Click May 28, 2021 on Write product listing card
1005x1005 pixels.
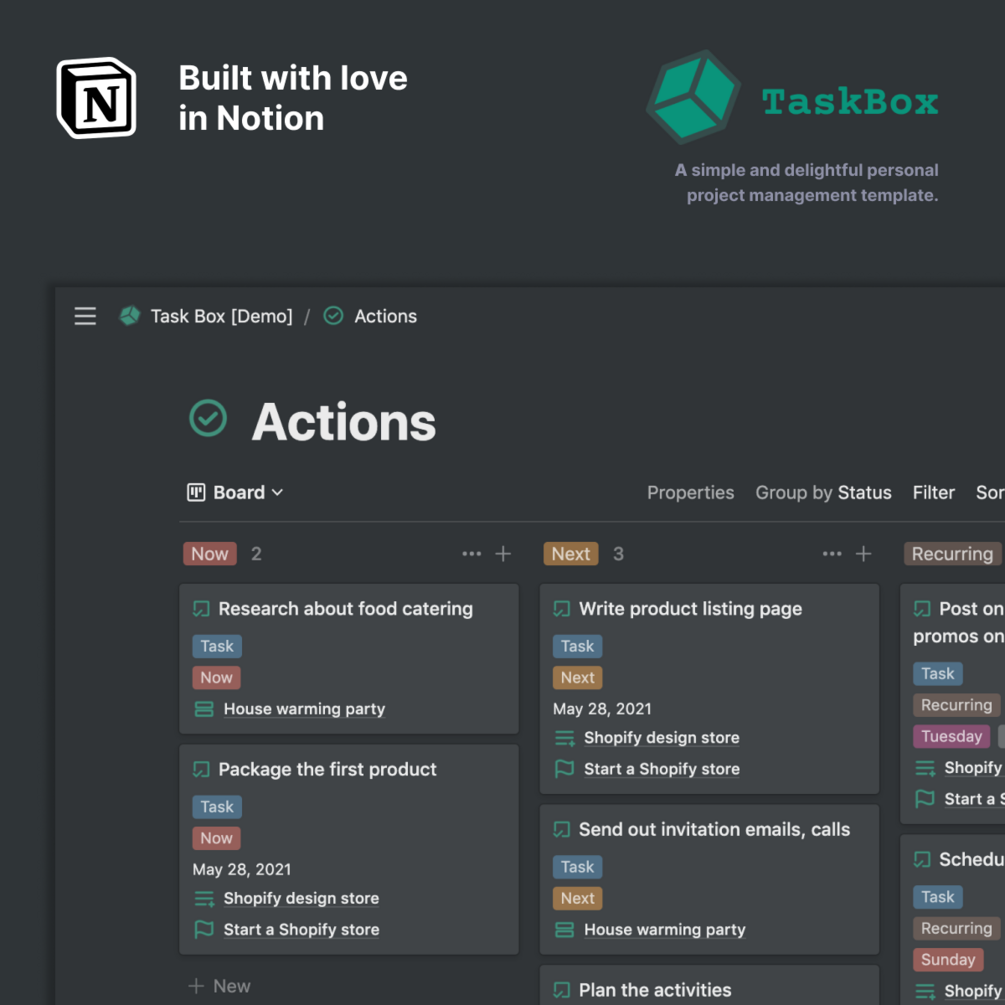coord(602,709)
